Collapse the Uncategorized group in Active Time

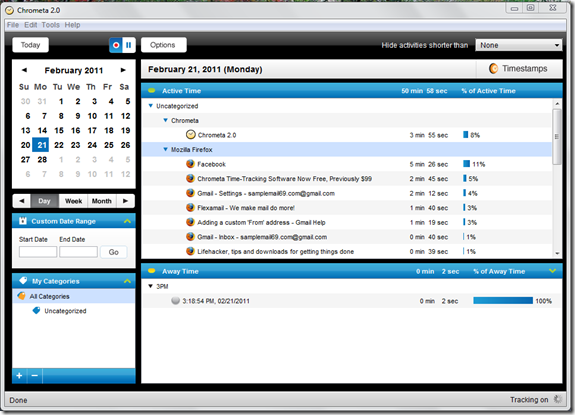(150, 106)
